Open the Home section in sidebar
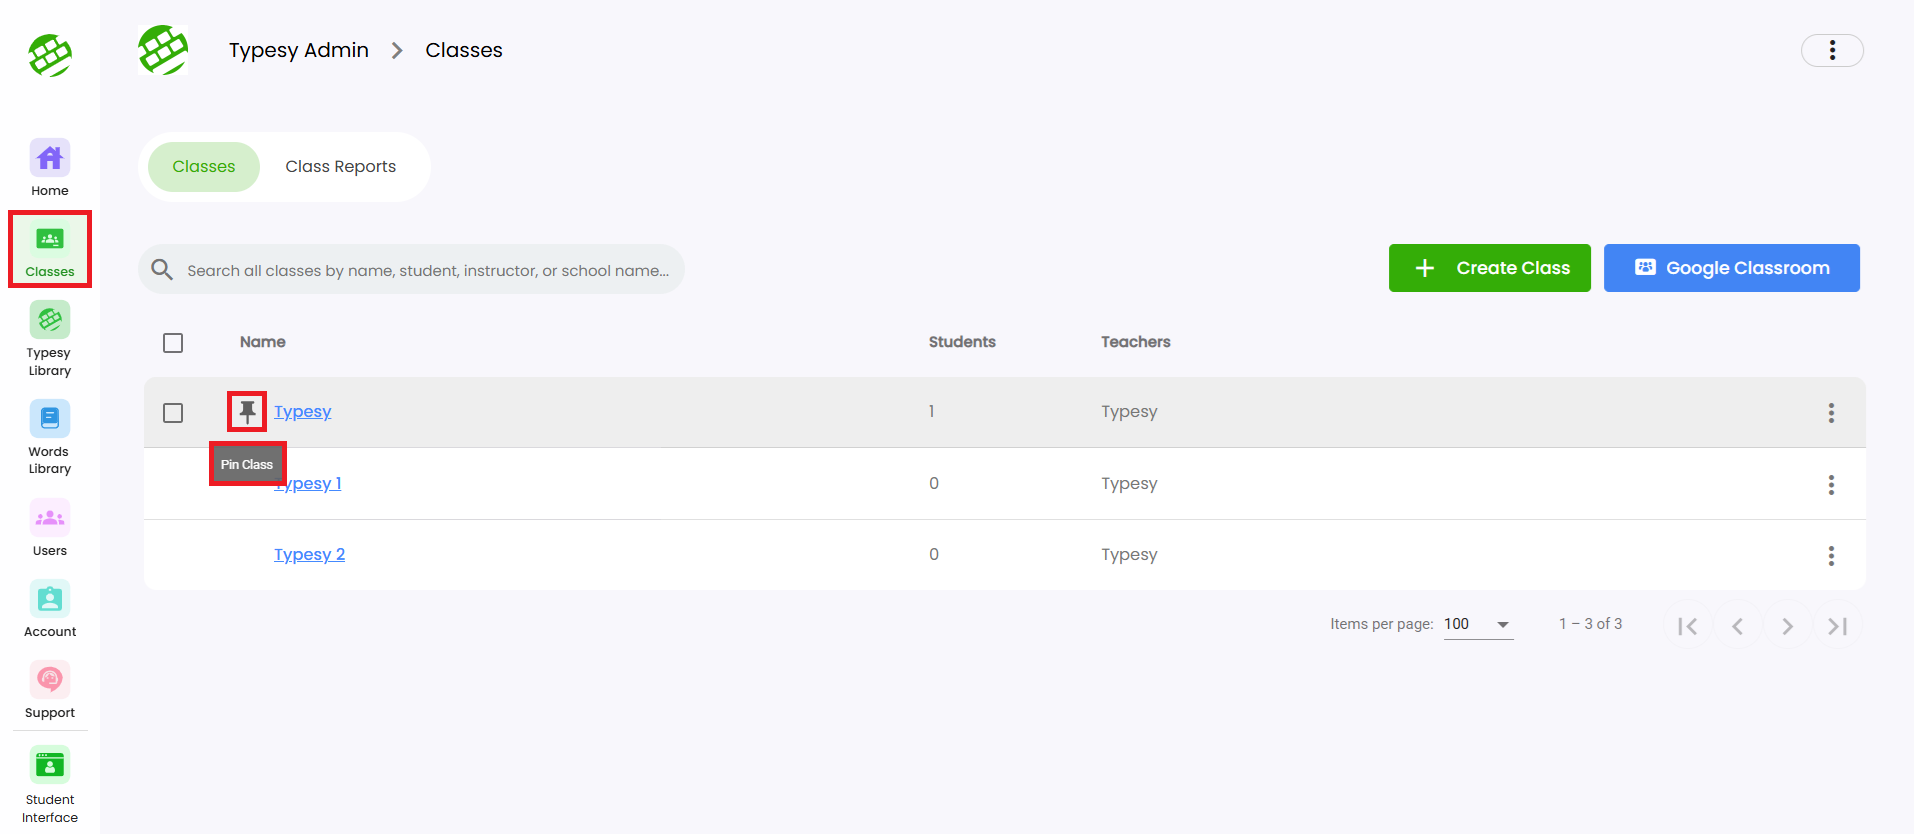Image resolution: width=1914 pixels, height=834 pixels. 50,168
